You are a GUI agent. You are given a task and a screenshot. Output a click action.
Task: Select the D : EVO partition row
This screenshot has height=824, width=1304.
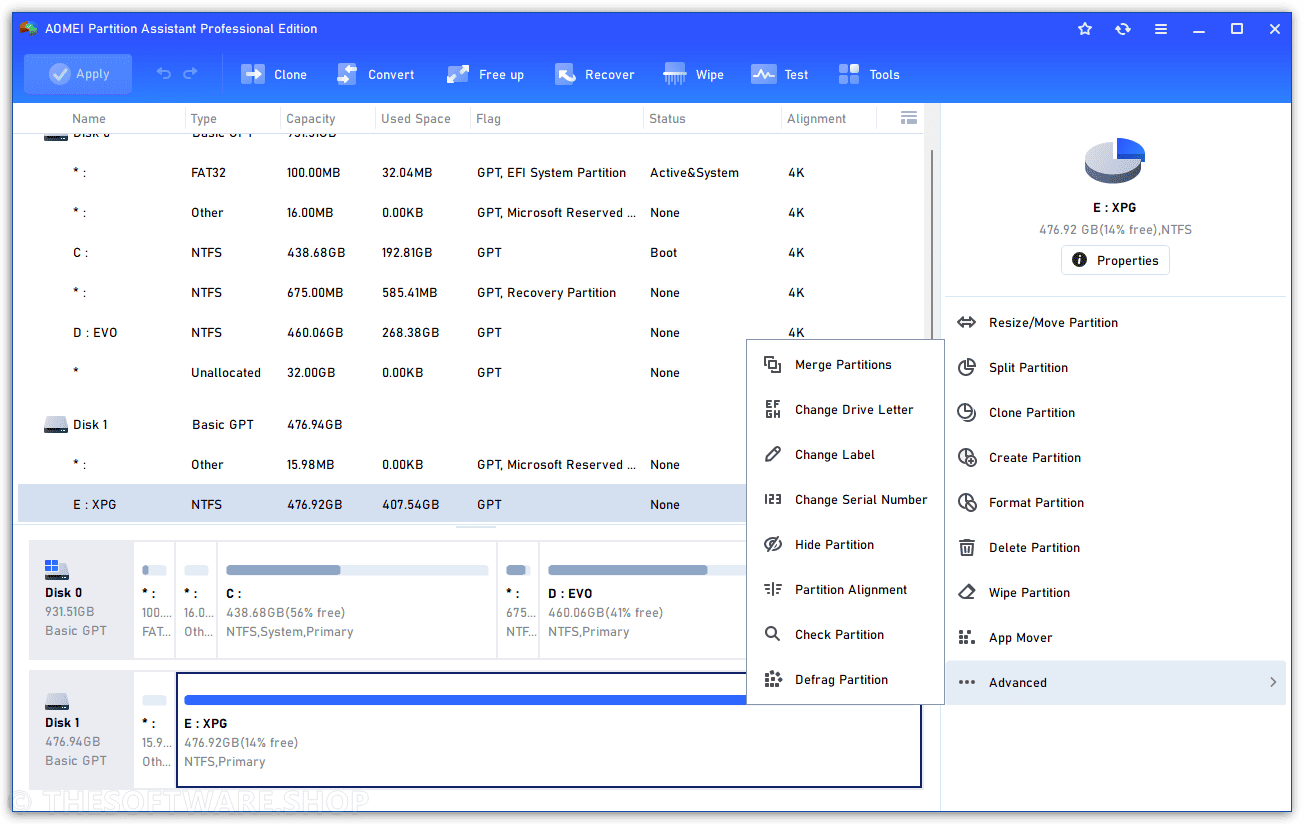pos(470,333)
